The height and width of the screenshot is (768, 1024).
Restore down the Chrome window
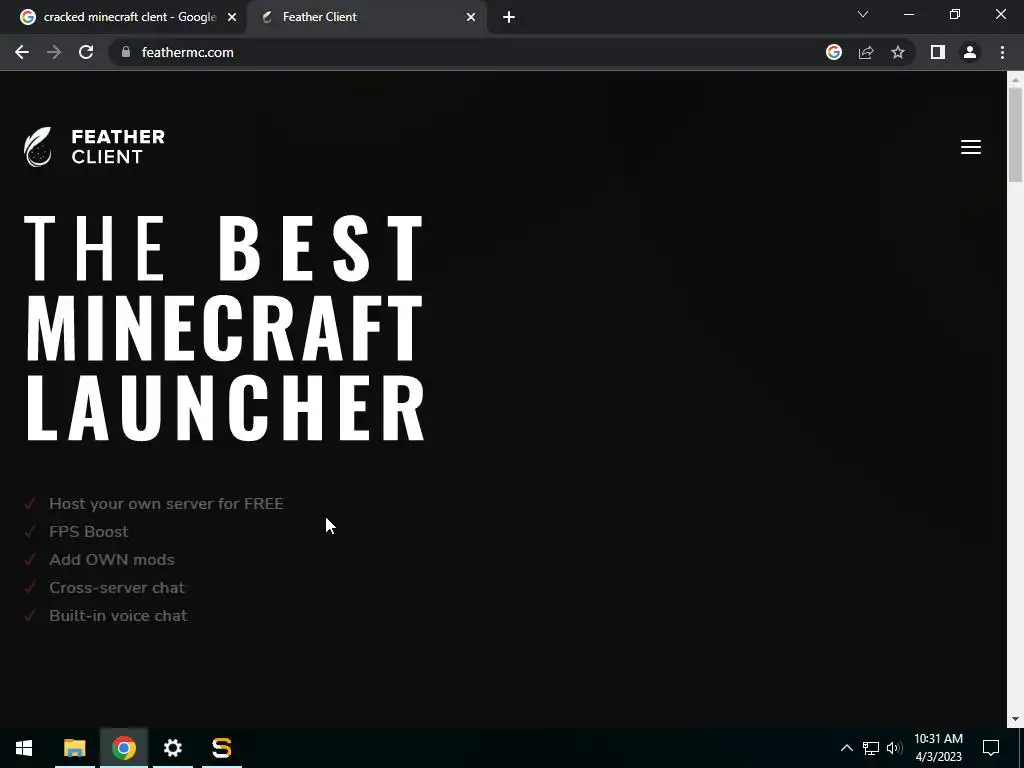click(955, 14)
